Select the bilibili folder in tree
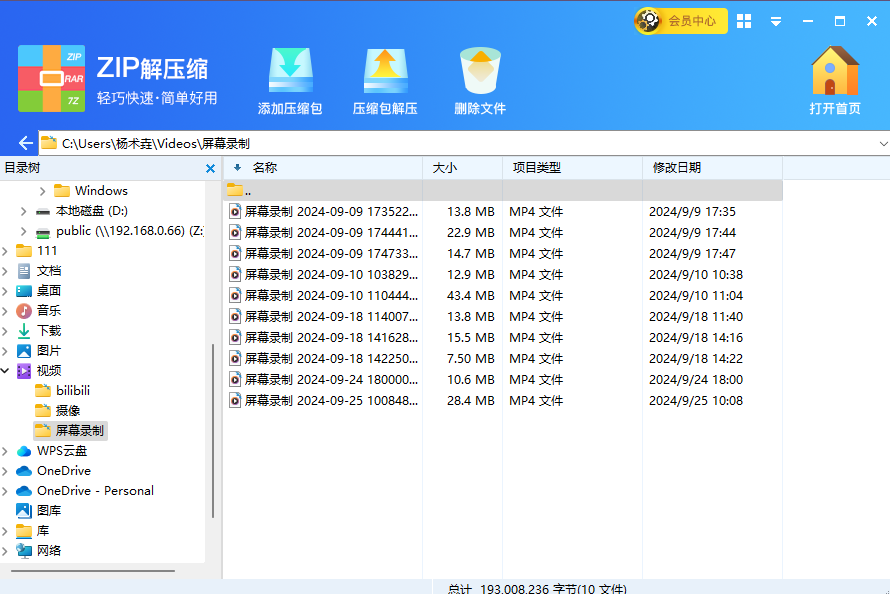Image resolution: width=890 pixels, height=594 pixels. pos(72,391)
